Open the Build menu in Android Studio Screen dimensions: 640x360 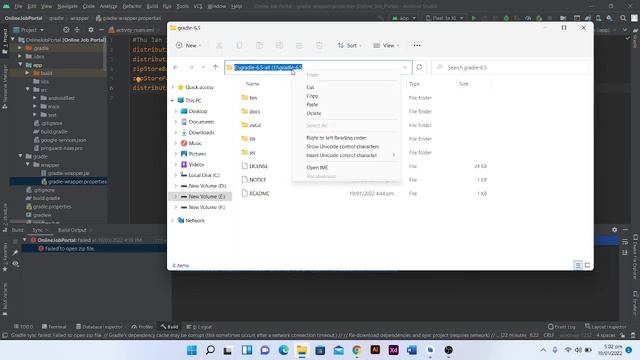click(152, 6)
